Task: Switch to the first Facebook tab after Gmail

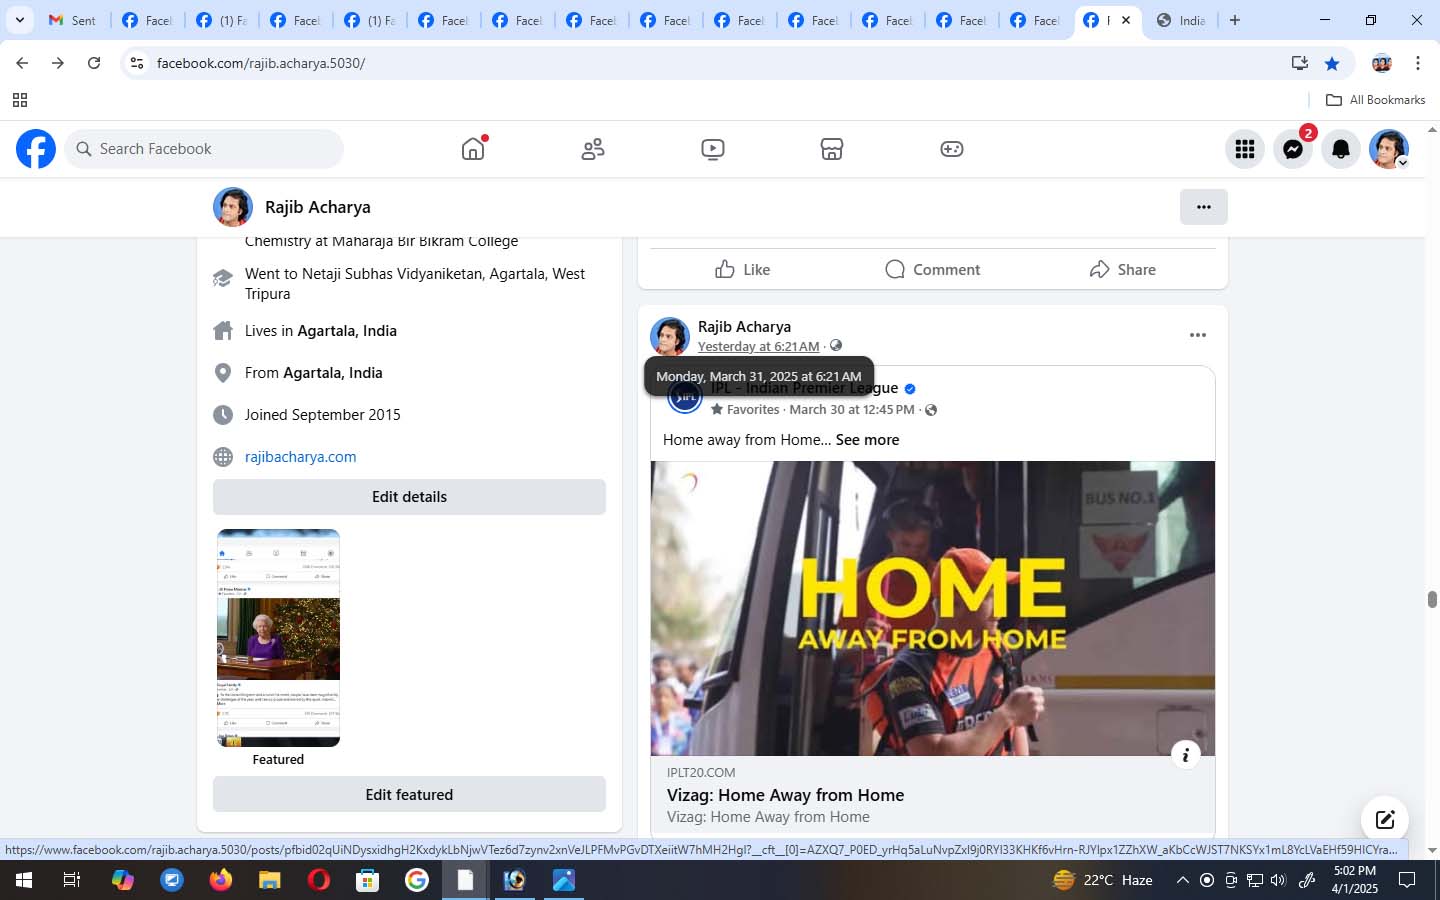Action: point(146,20)
